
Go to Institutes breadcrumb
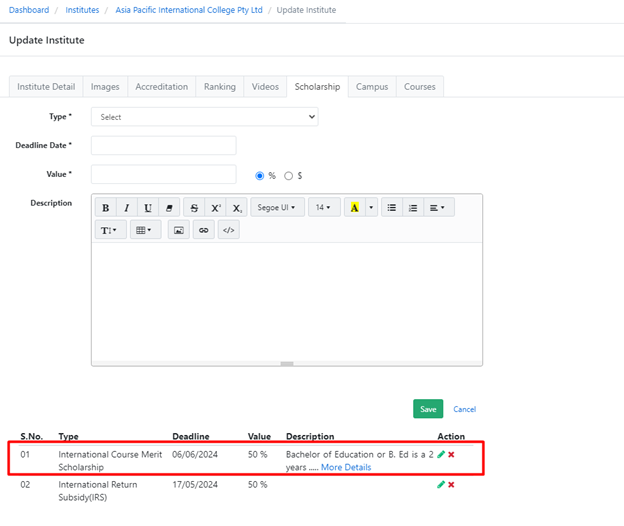coord(82,10)
